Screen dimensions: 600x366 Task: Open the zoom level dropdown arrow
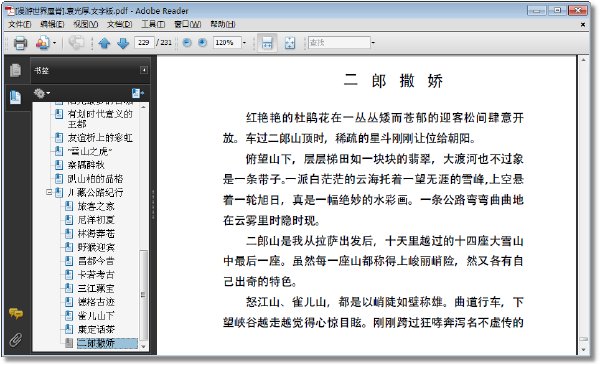[244, 43]
